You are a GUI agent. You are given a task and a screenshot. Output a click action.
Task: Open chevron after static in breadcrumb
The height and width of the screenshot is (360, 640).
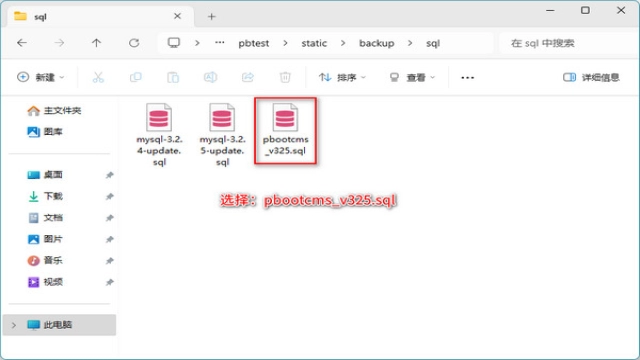click(342, 43)
